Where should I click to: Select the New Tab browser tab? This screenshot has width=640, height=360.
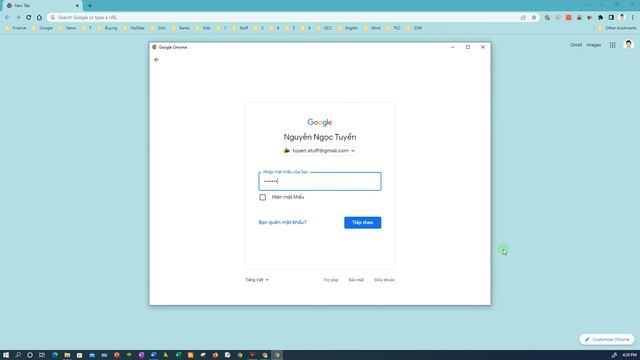(41, 6)
